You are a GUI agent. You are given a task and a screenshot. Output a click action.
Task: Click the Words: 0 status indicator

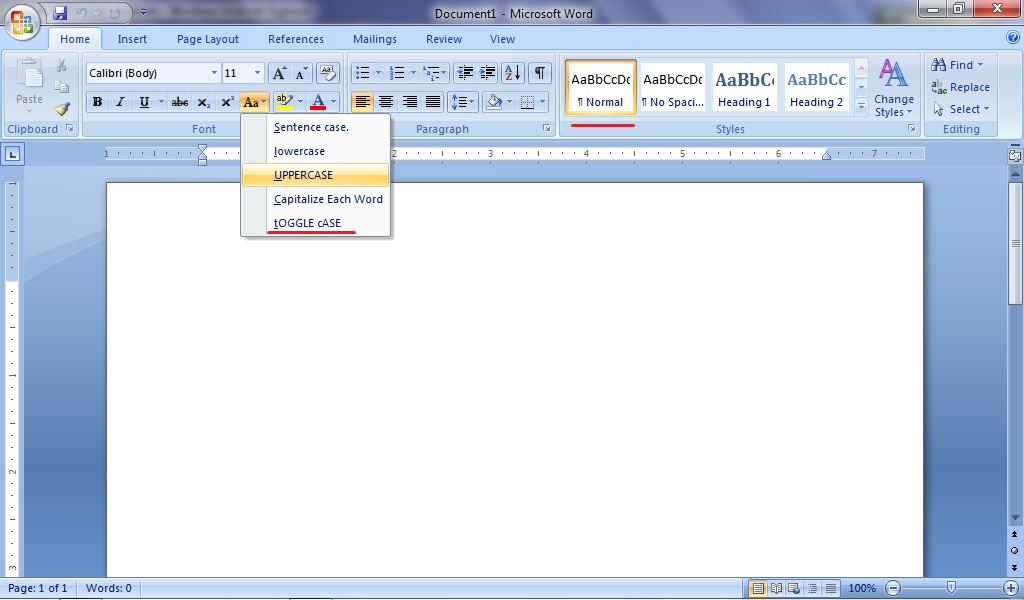(109, 588)
